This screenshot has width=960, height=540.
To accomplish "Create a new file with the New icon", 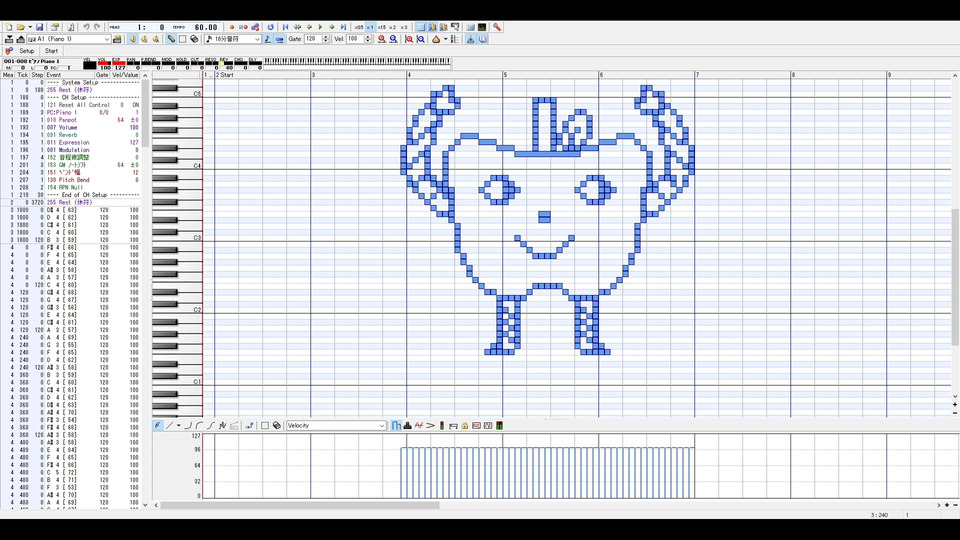I will (x=9, y=27).
